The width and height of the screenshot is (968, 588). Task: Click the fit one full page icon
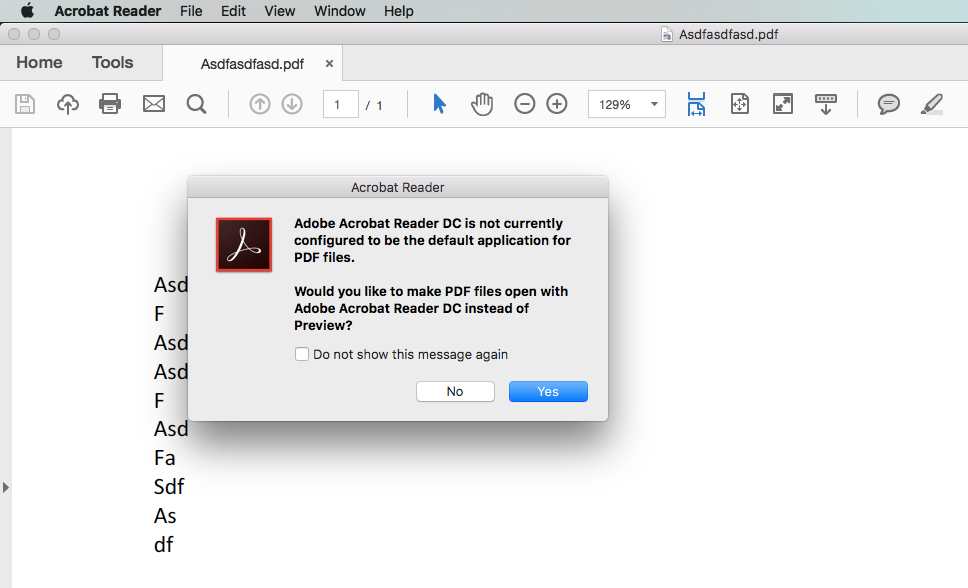(x=740, y=104)
